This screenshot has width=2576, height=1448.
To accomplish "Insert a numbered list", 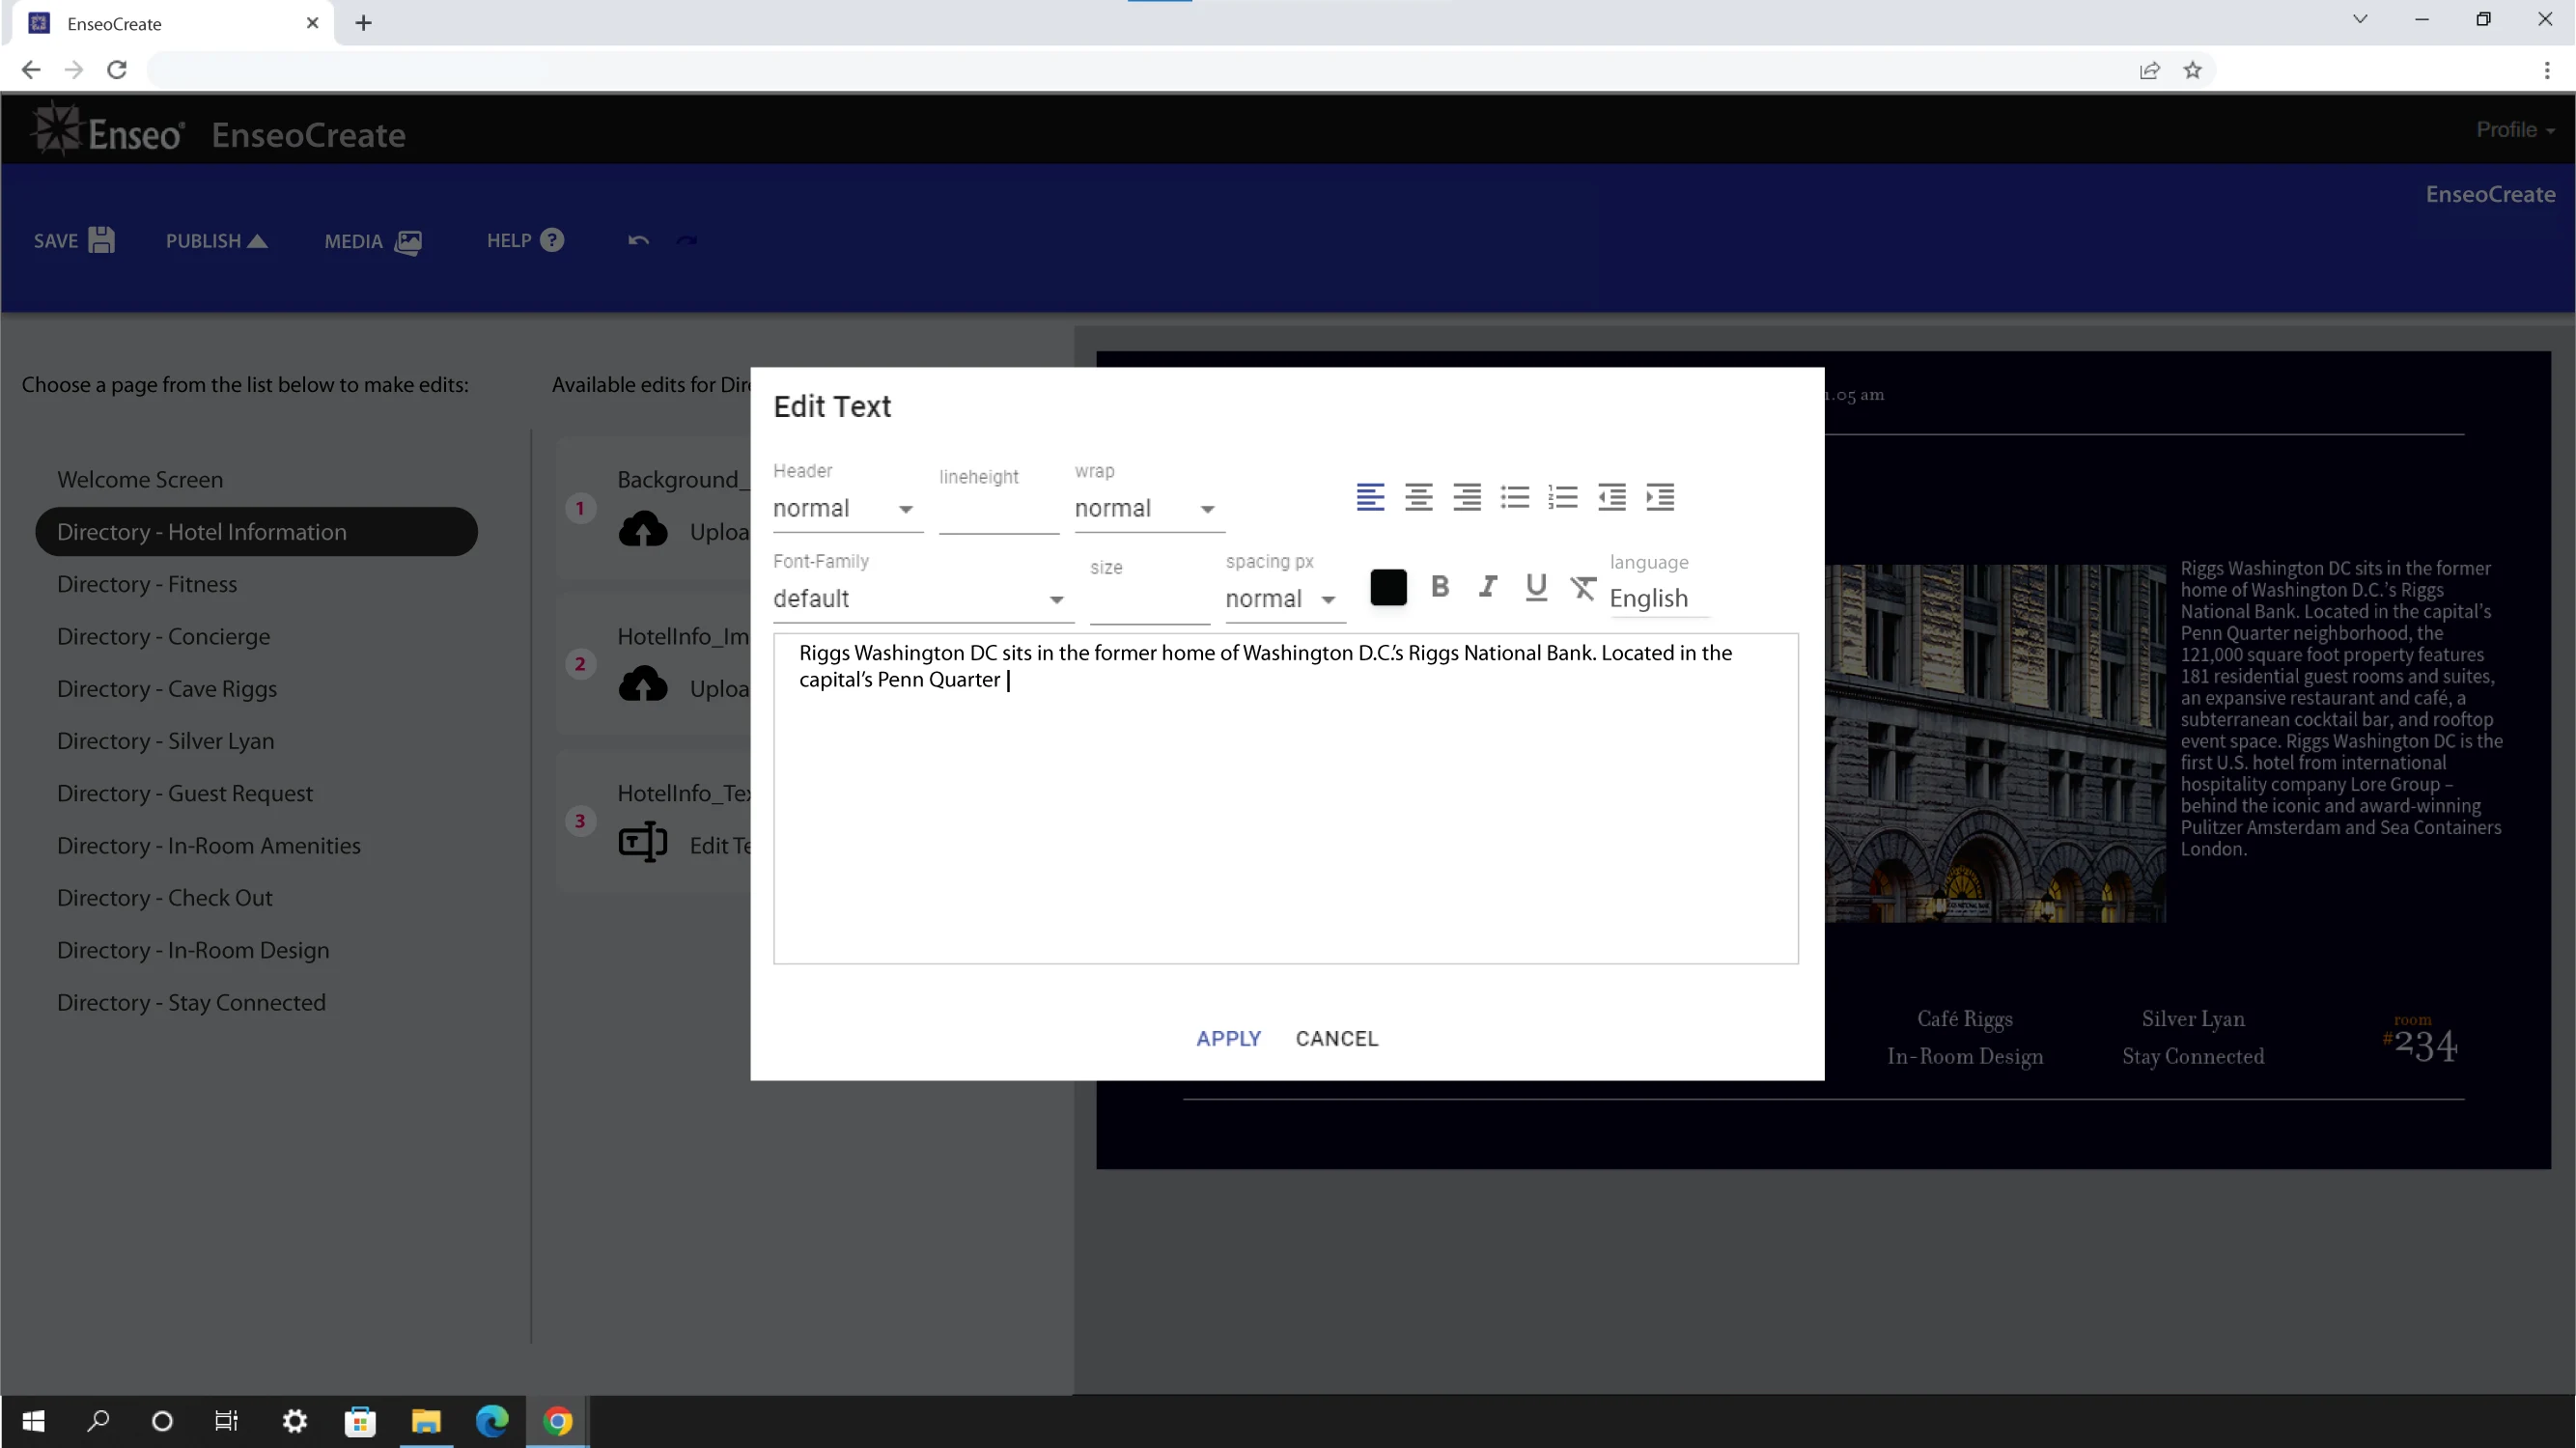I will click(1562, 497).
